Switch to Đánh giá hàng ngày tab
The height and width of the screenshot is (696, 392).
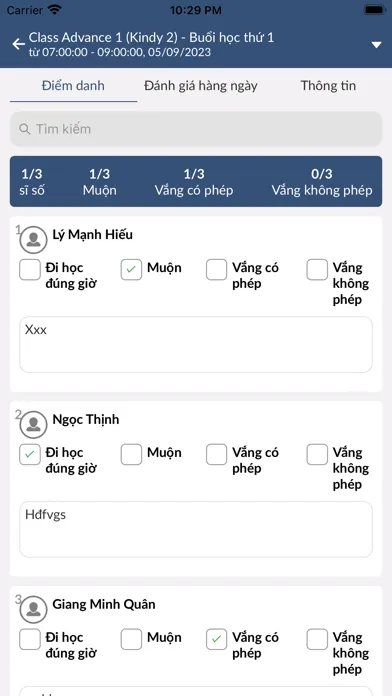pos(201,86)
